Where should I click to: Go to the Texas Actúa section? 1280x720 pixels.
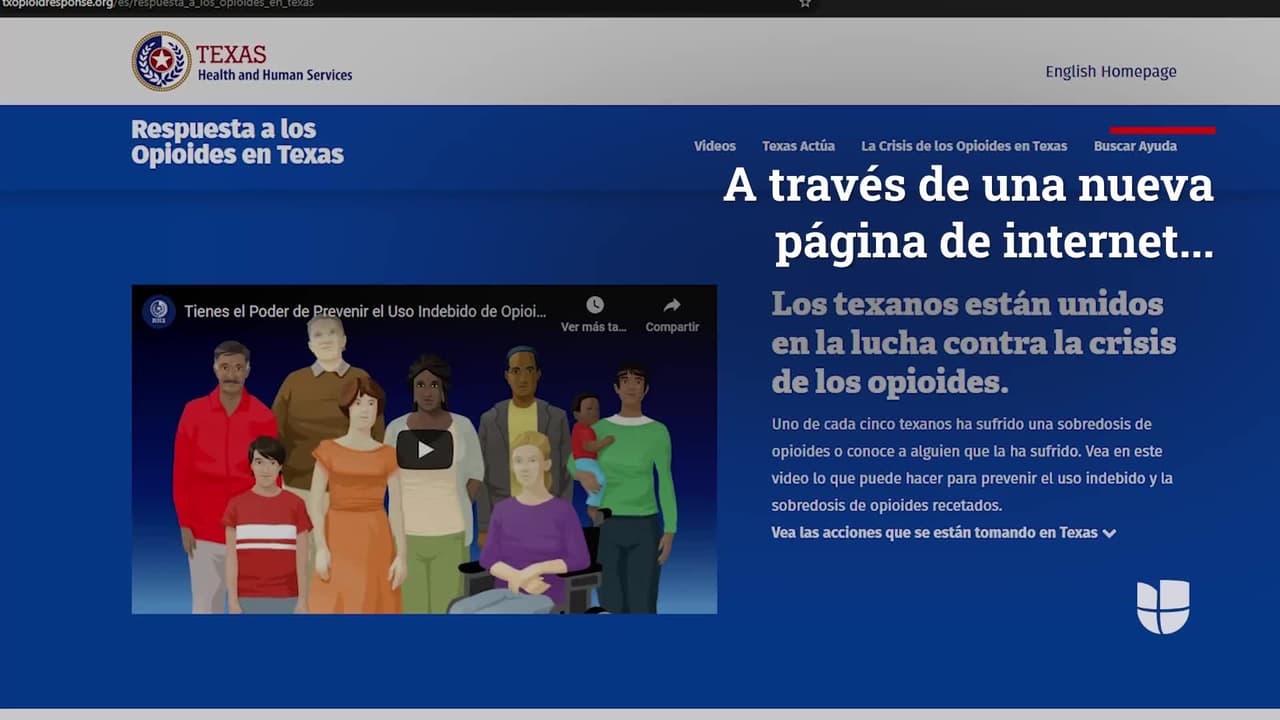point(798,146)
